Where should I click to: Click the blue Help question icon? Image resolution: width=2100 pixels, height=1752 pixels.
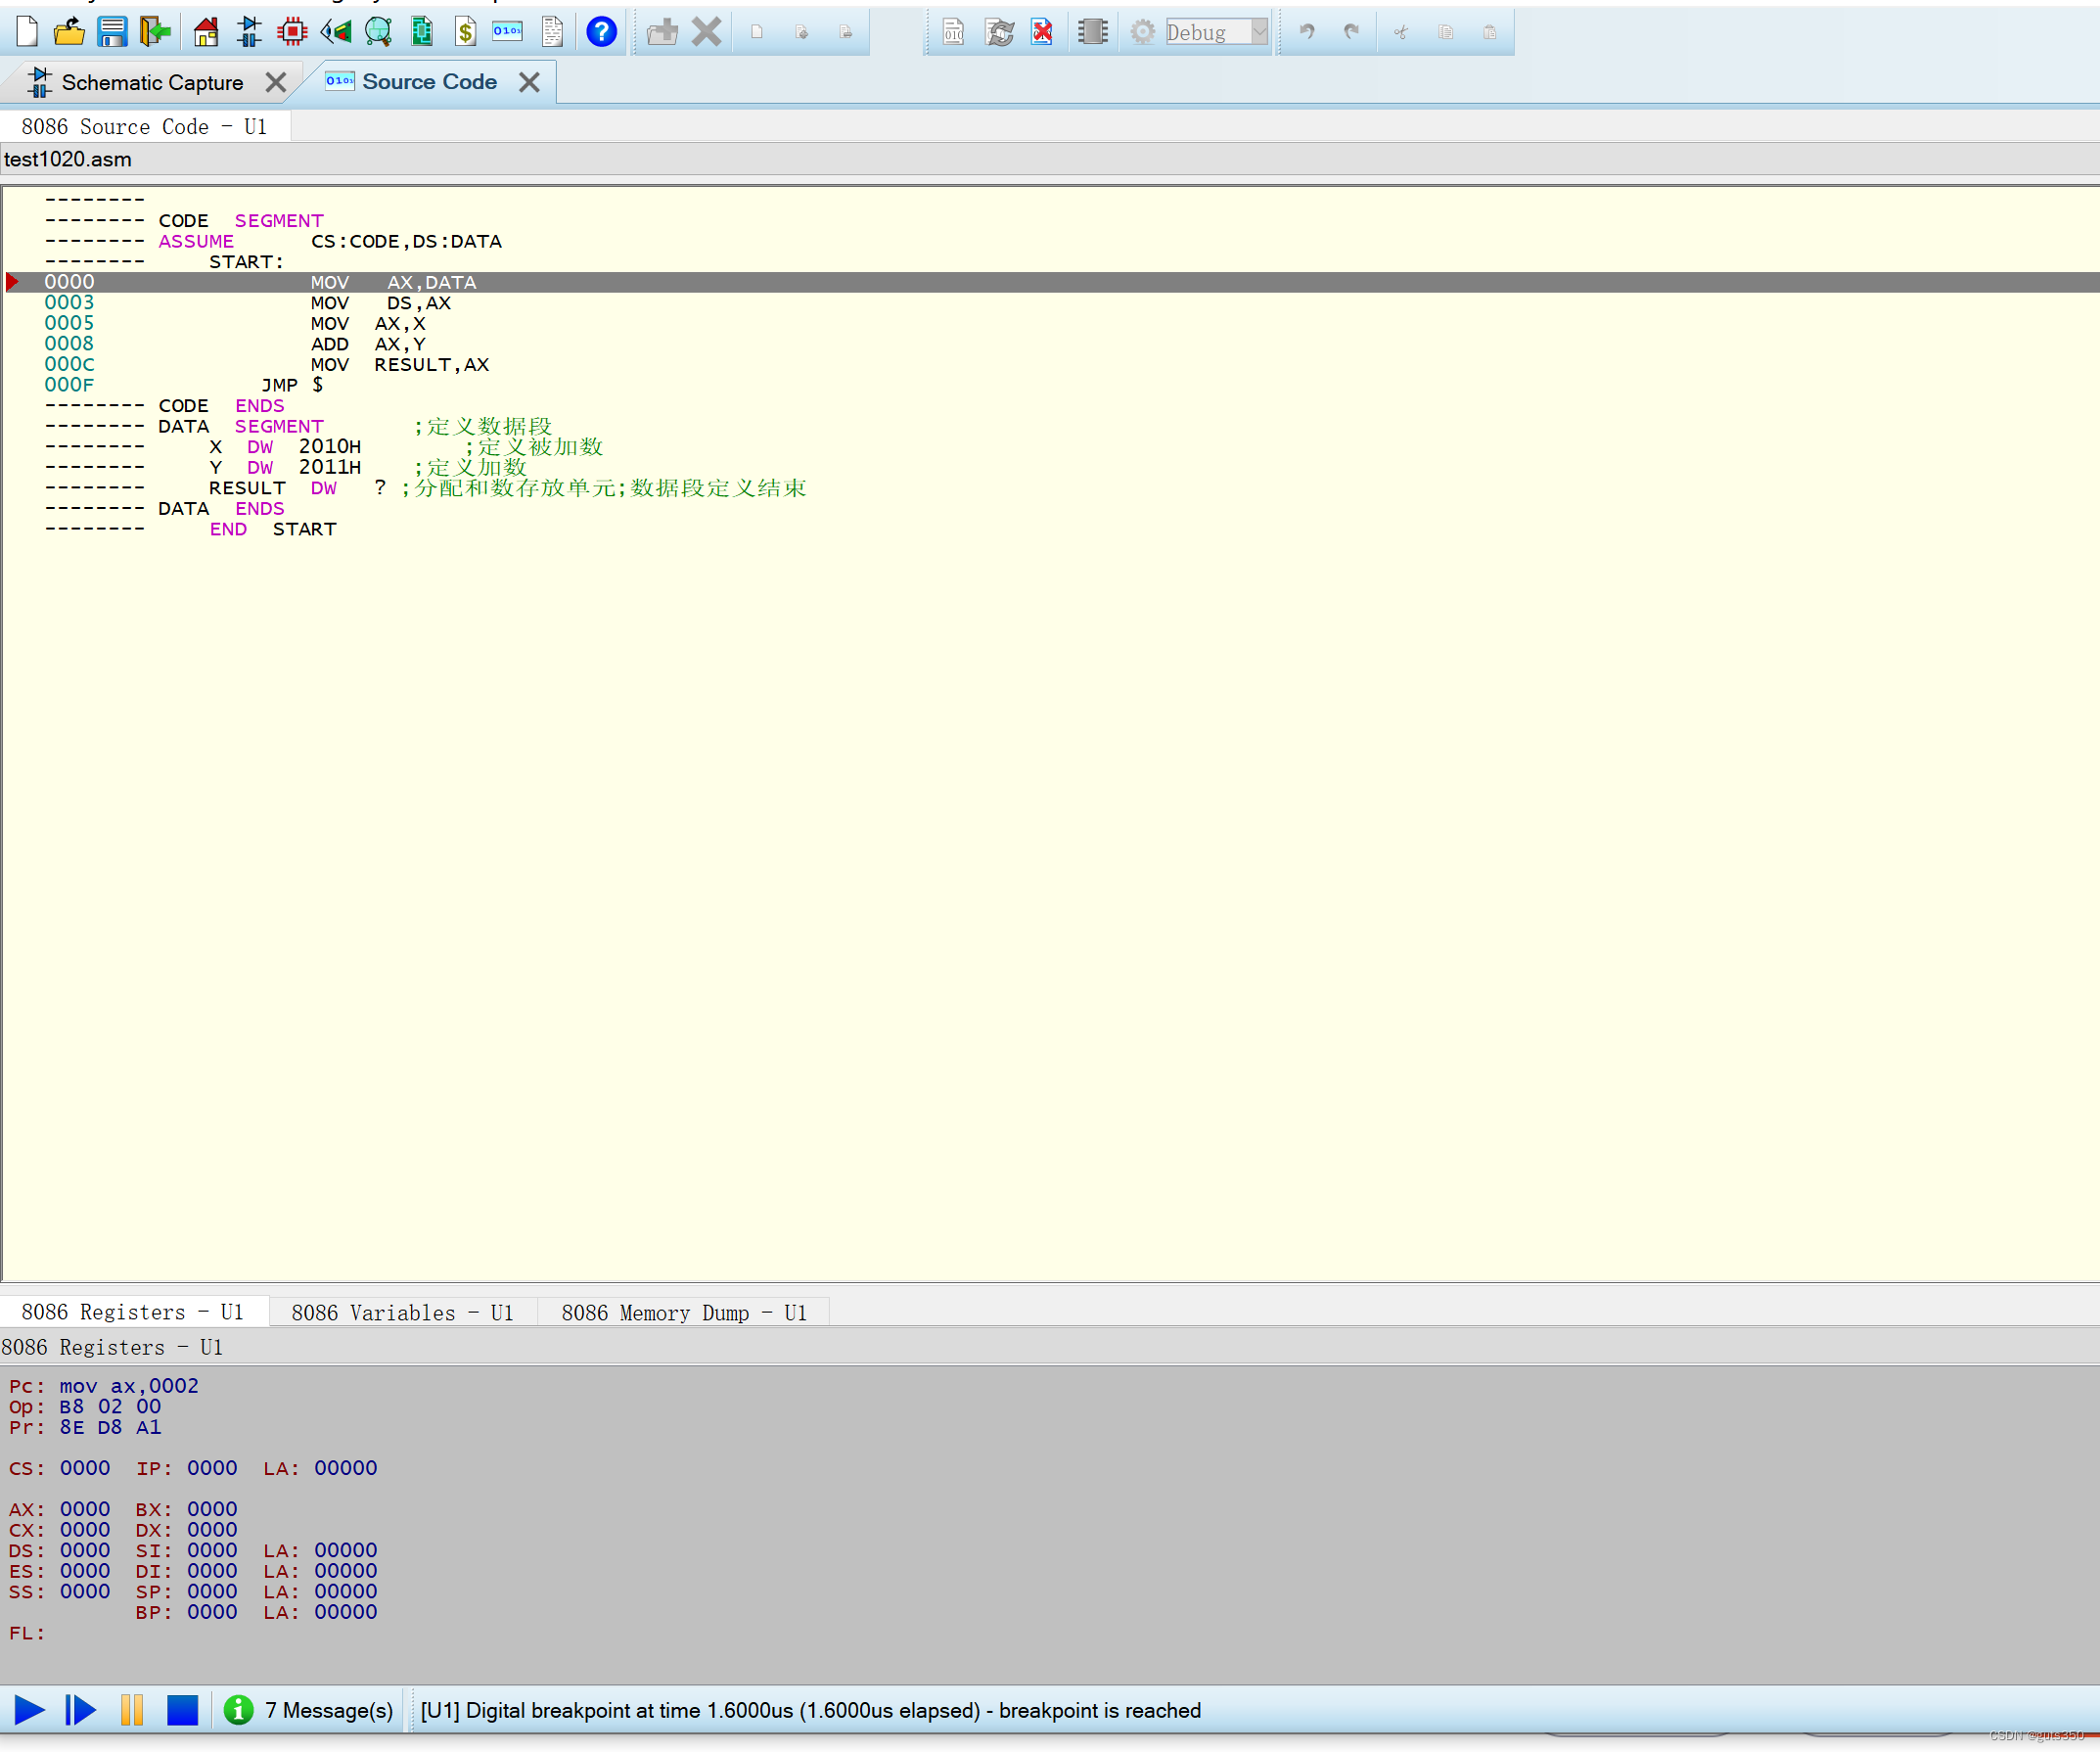pyautogui.click(x=601, y=32)
